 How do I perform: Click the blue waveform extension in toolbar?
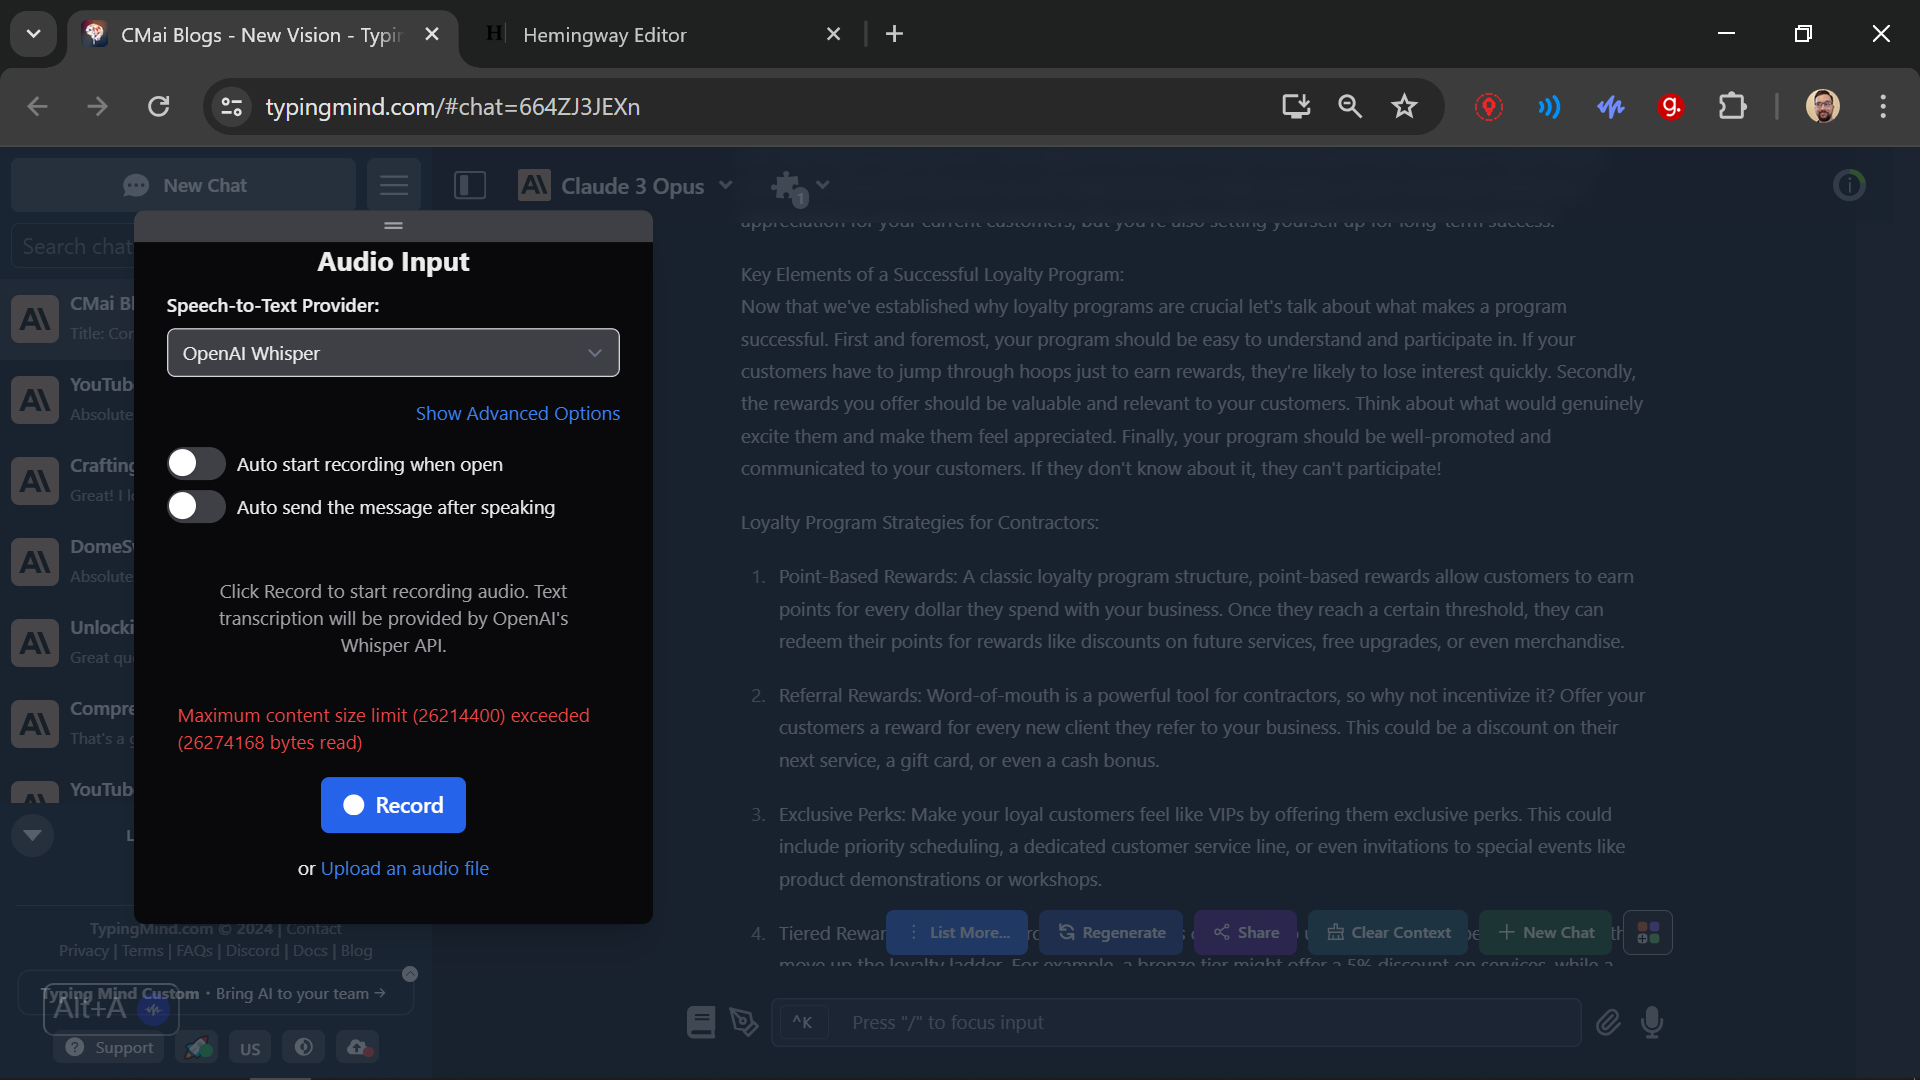pyautogui.click(x=1610, y=106)
